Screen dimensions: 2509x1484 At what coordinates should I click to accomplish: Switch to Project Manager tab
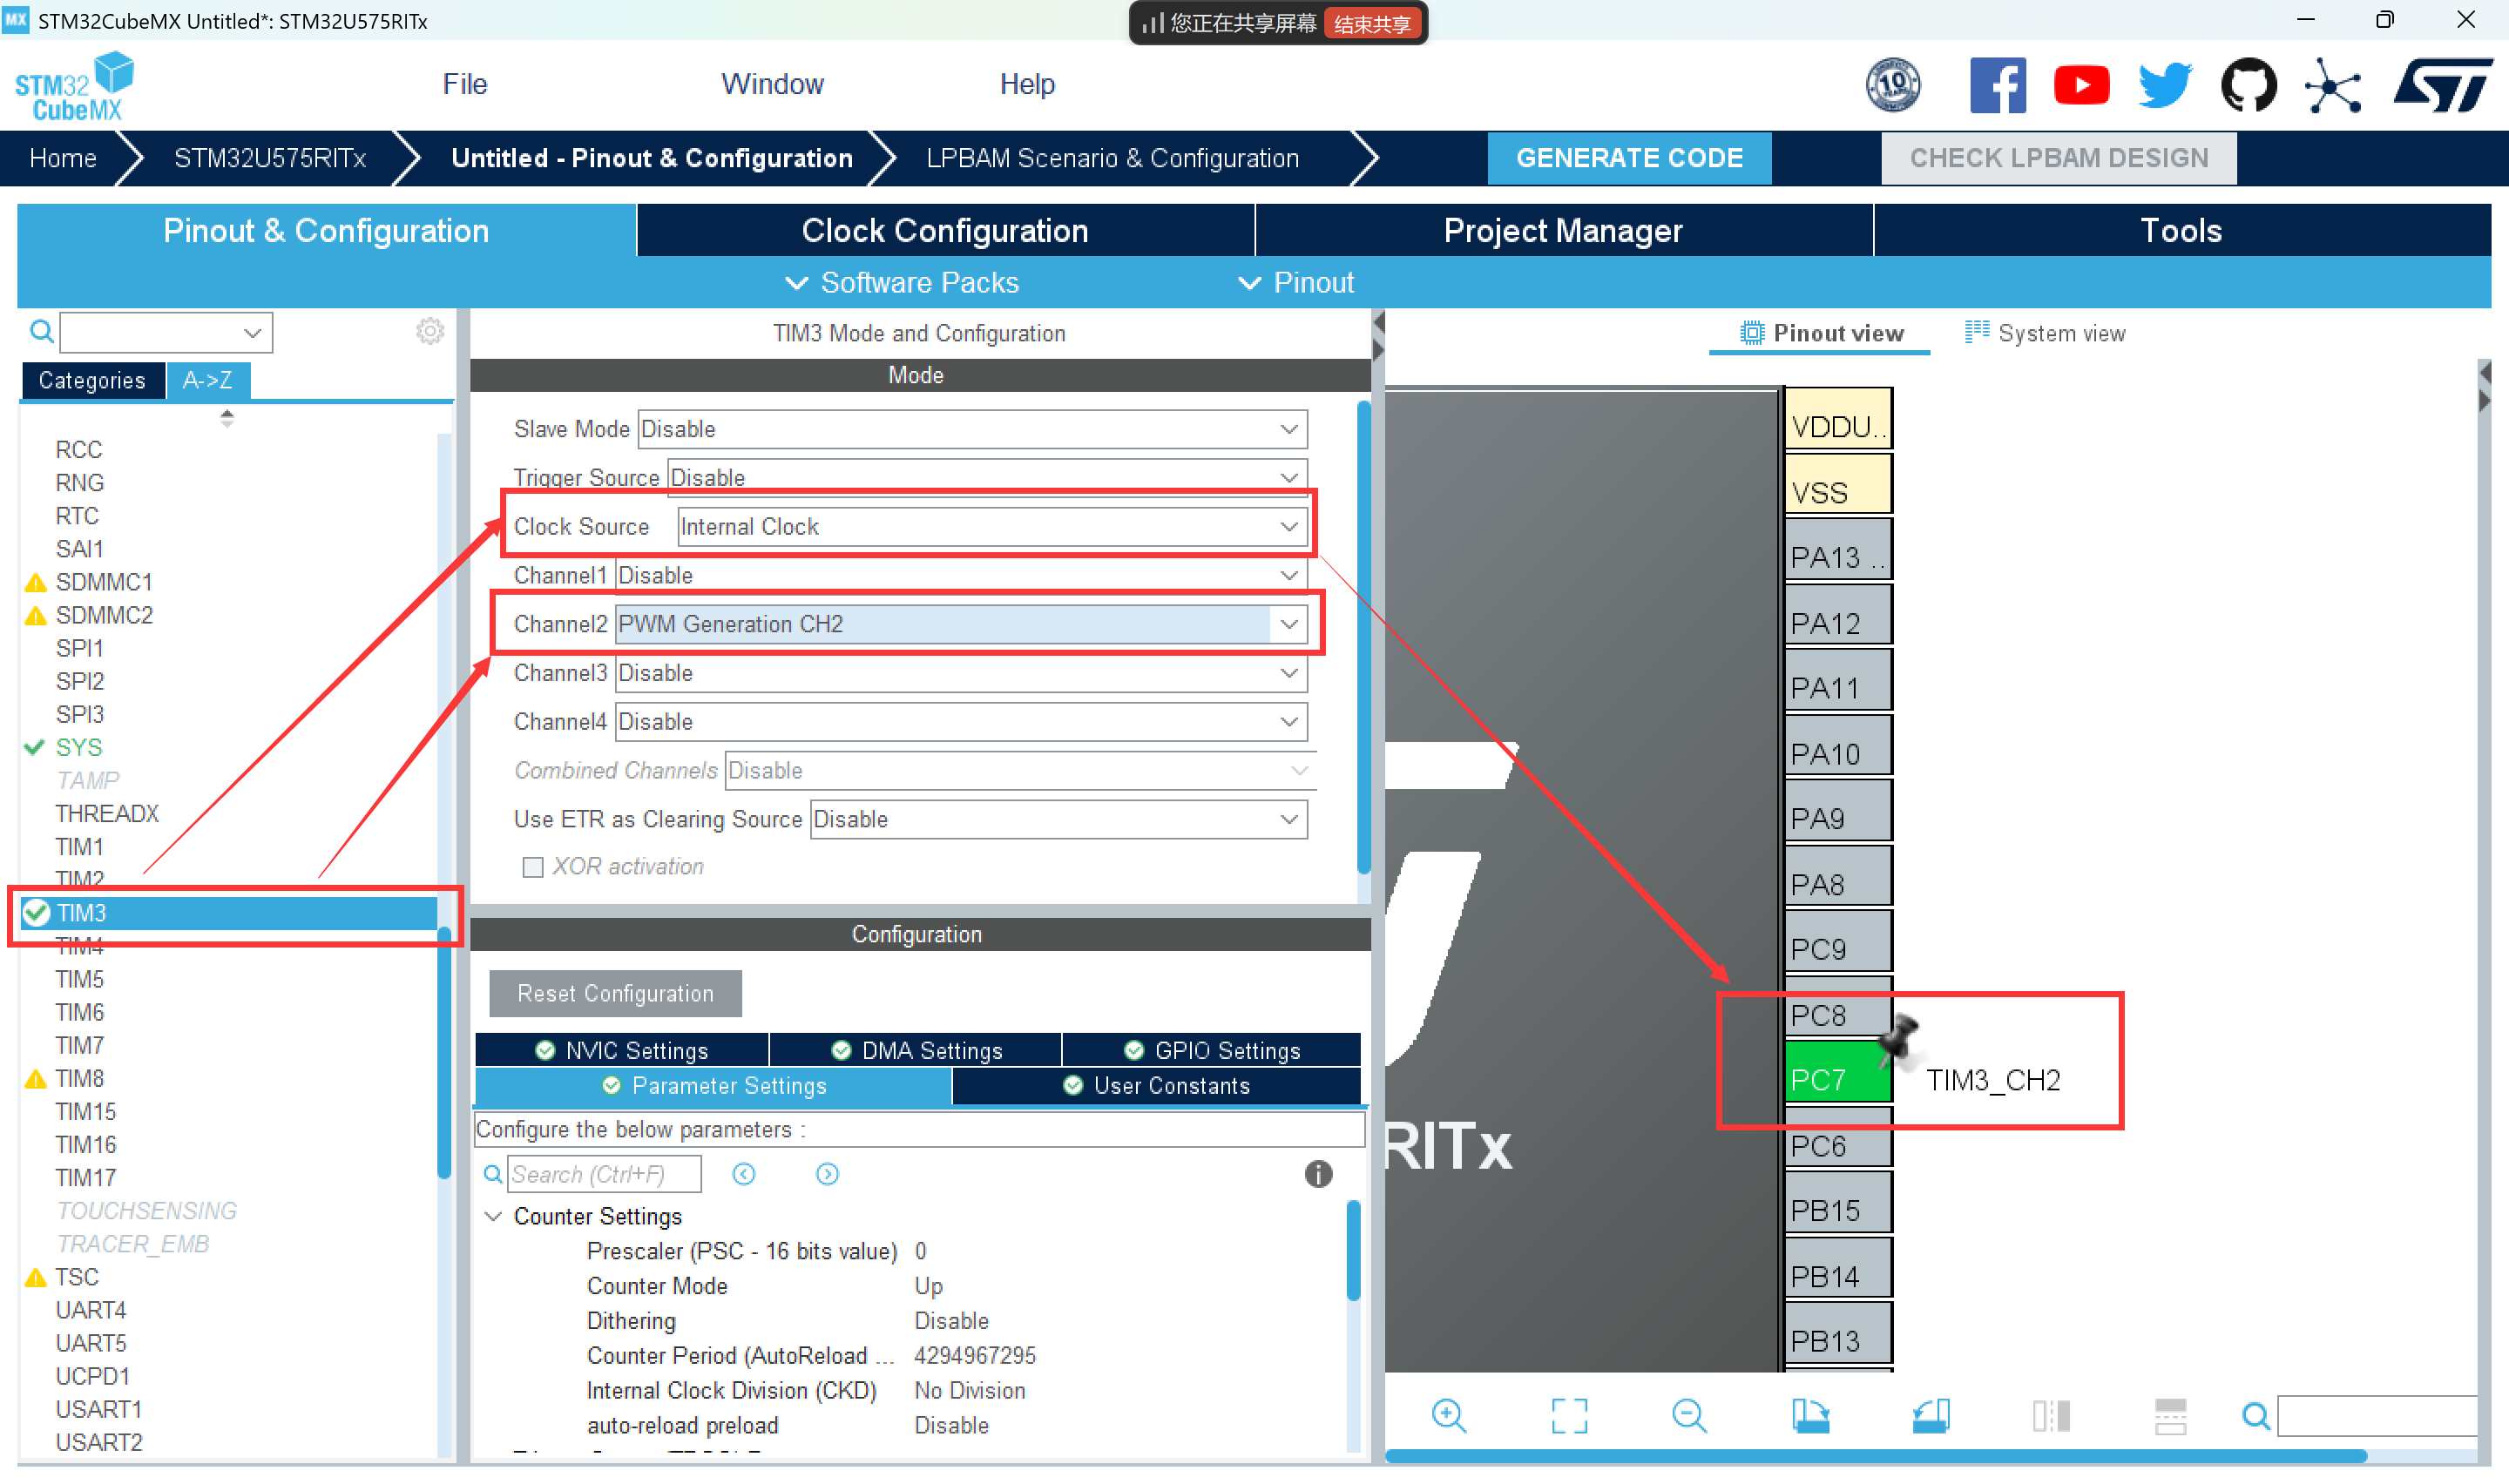[x=1563, y=230]
